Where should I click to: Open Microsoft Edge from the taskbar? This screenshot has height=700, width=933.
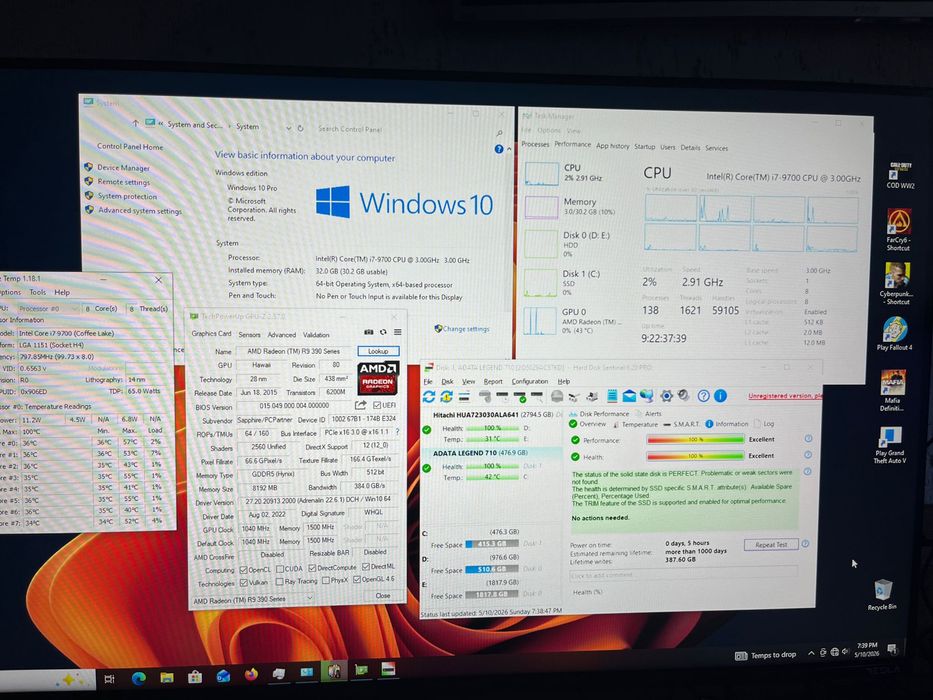pyautogui.click(x=139, y=678)
